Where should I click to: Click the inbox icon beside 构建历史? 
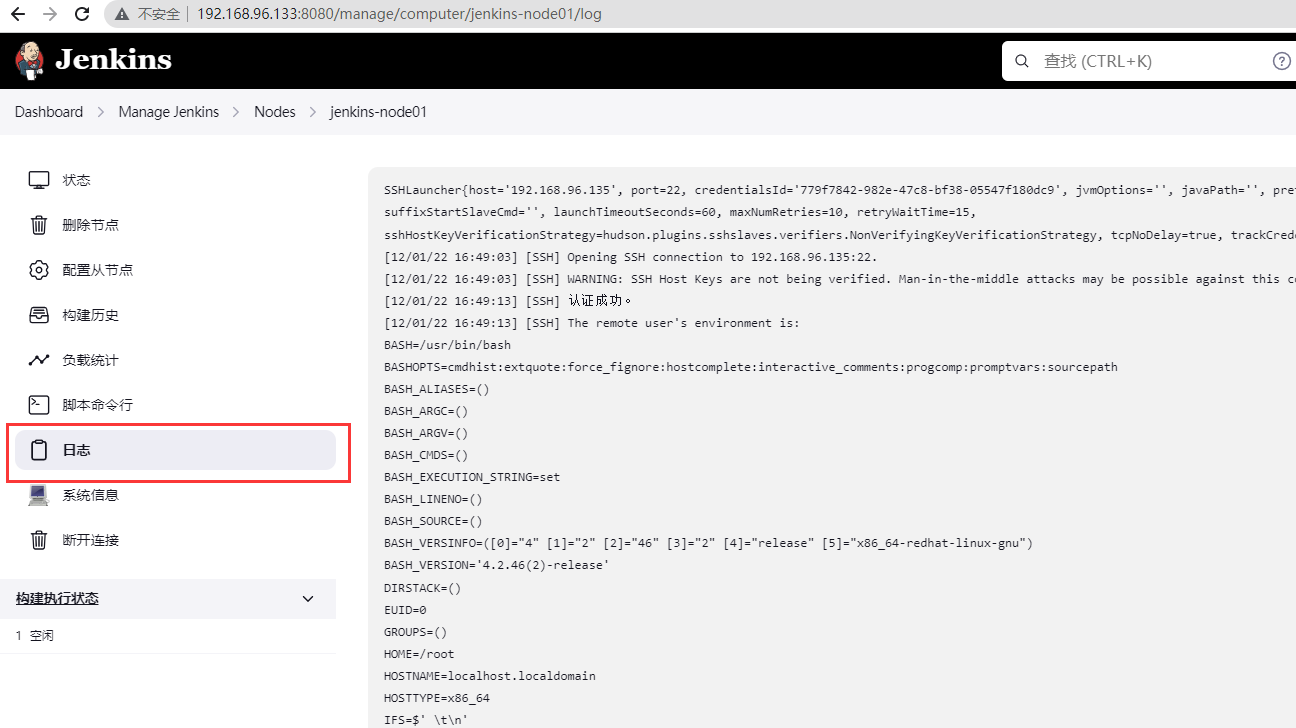pyautogui.click(x=39, y=315)
